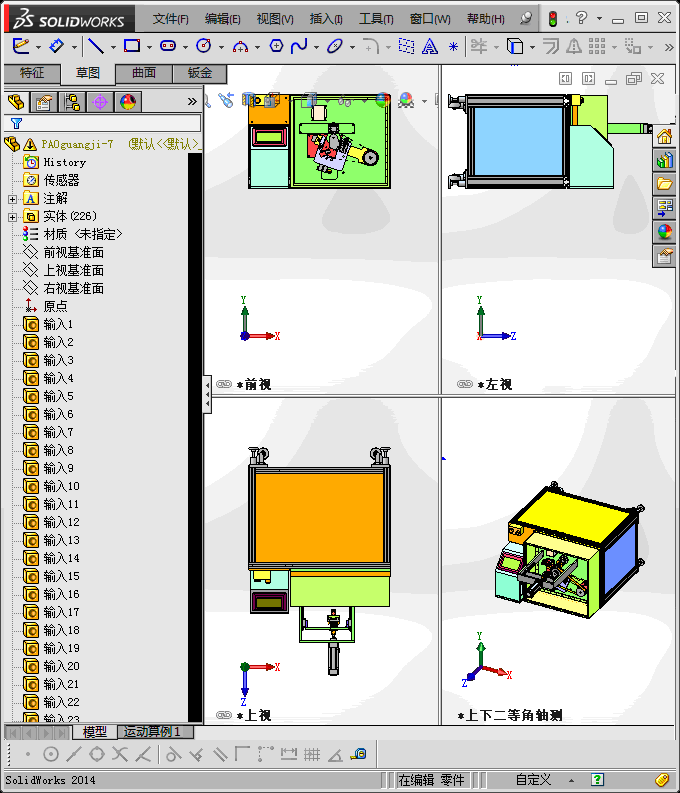Click the Previous View icon in viewport toolbar
Screen dimensions: 680x793
click(226, 100)
